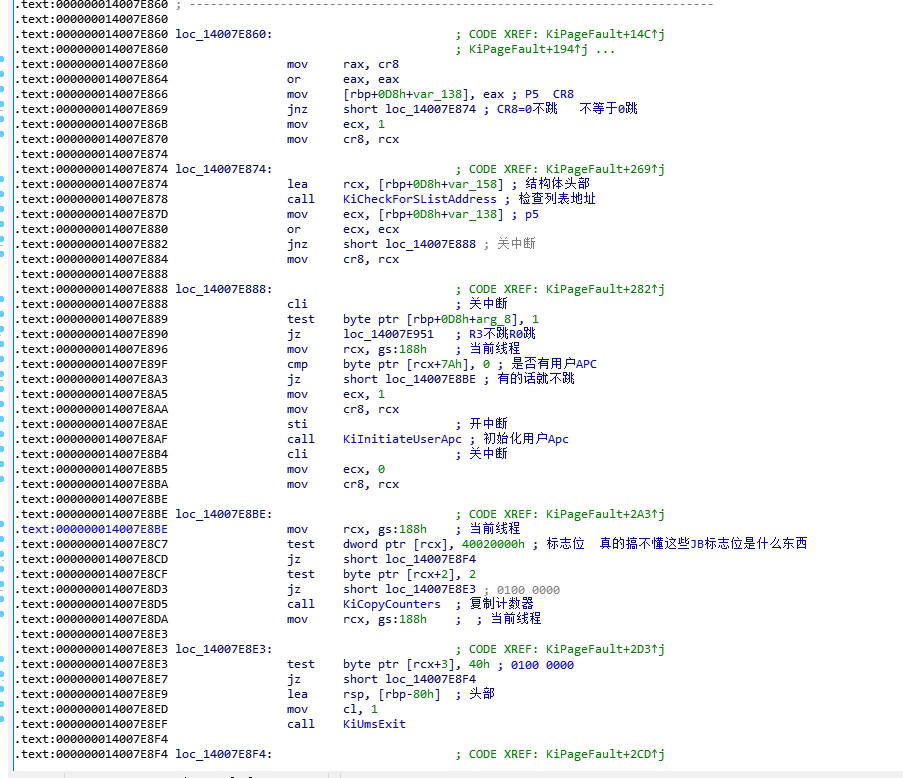
Task: Click gs:188h operand on line 14007E896
Action: [x=402, y=349]
